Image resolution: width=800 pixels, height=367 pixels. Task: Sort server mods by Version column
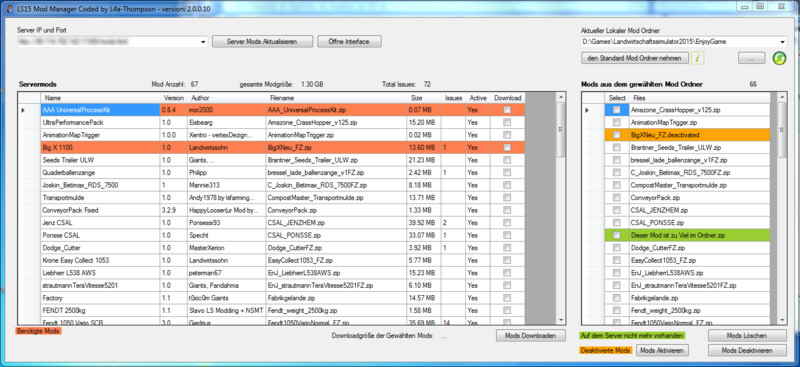coord(174,97)
